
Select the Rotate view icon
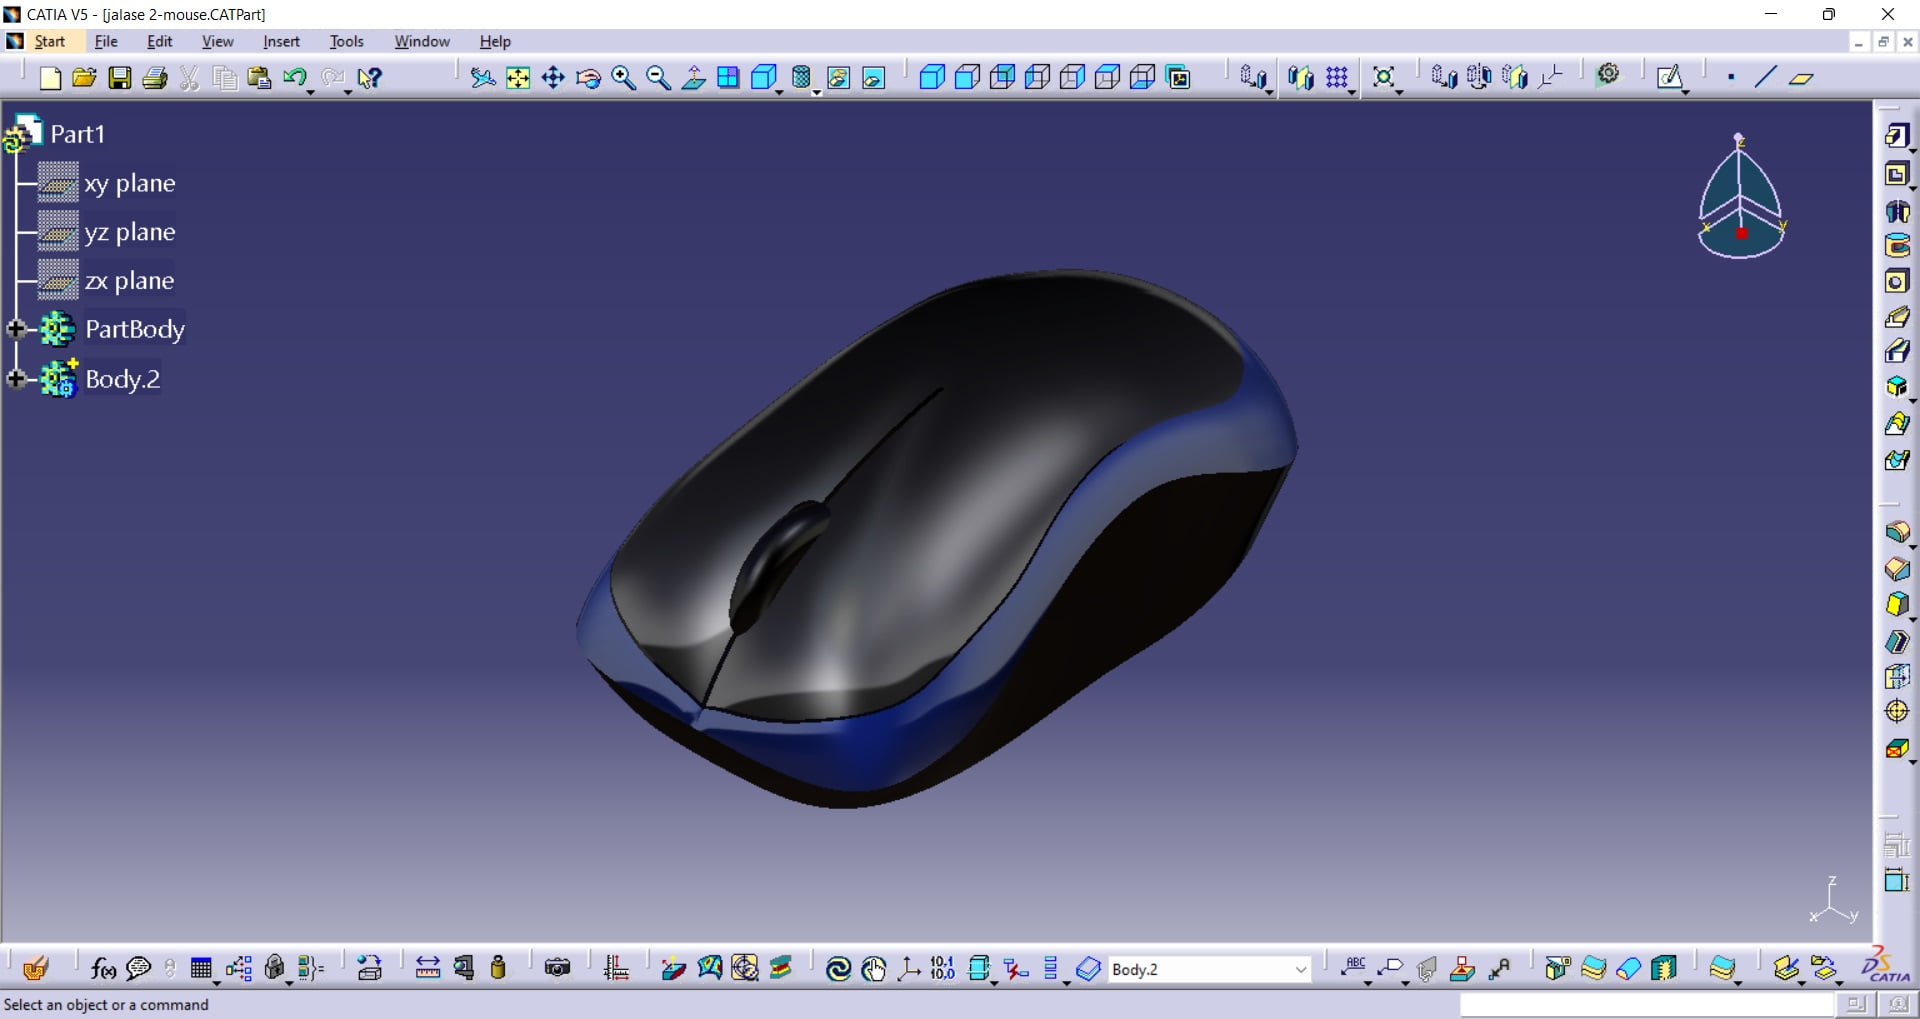[x=588, y=78]
